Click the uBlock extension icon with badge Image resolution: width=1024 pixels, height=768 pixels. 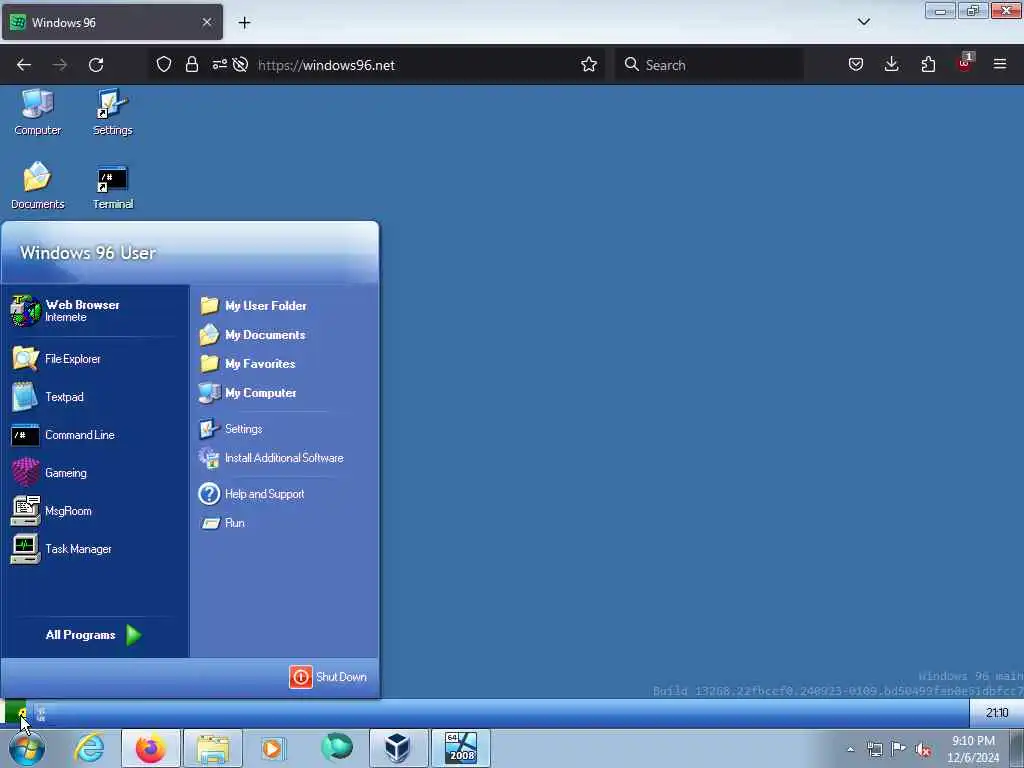point(965,63)
